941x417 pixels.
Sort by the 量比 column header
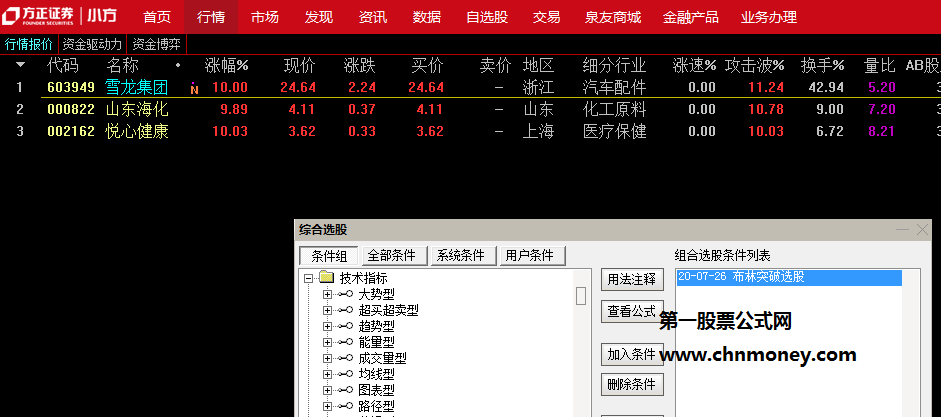click(879, 65)
